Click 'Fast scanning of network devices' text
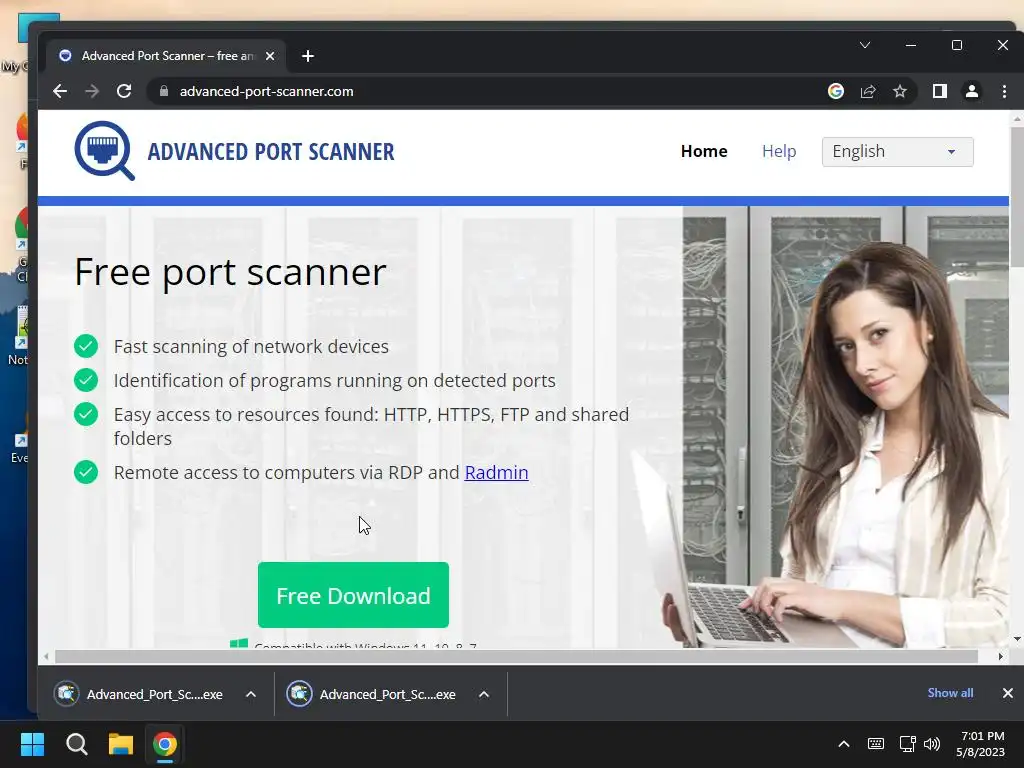The image size is (1024, 768). click(x=251, y=346)
